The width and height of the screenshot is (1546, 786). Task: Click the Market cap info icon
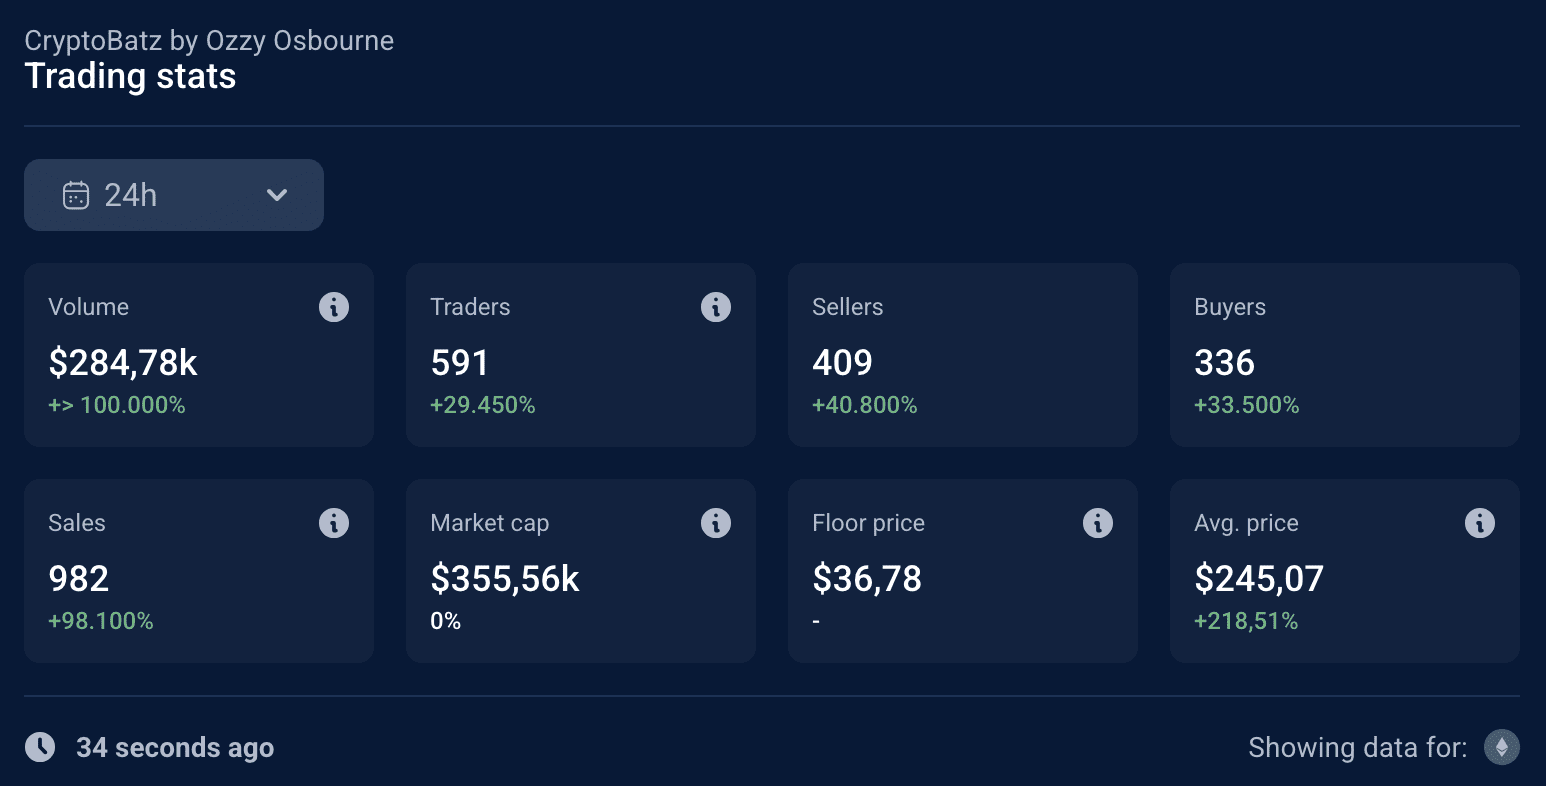(716, 523)
